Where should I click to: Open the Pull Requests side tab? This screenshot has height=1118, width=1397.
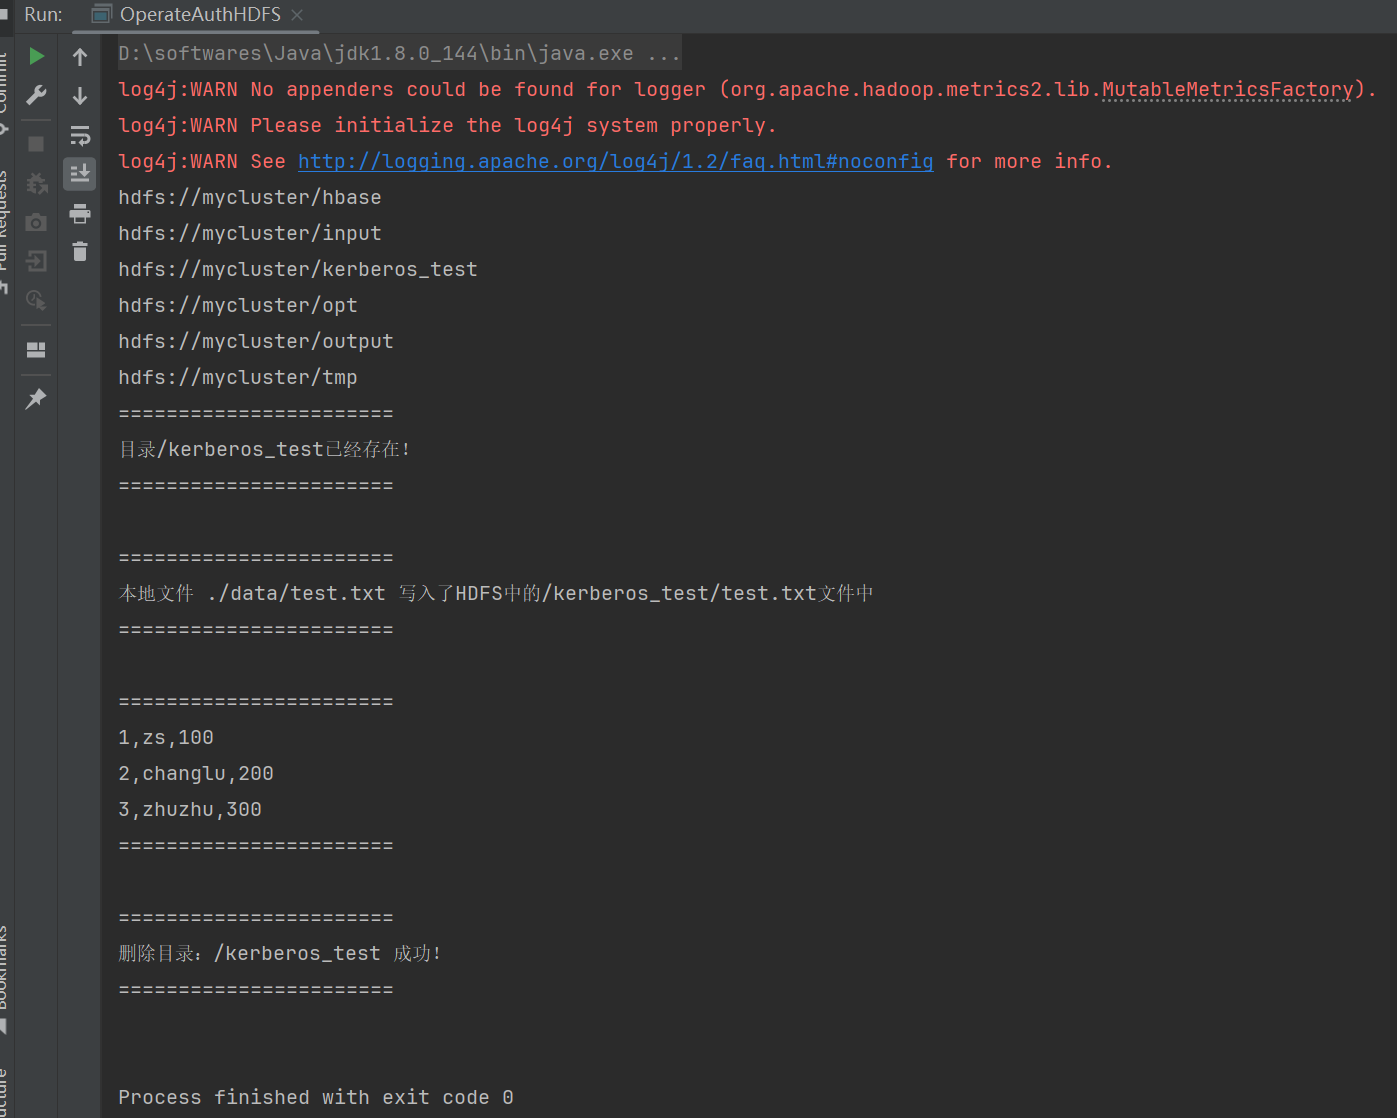point(3,230)
